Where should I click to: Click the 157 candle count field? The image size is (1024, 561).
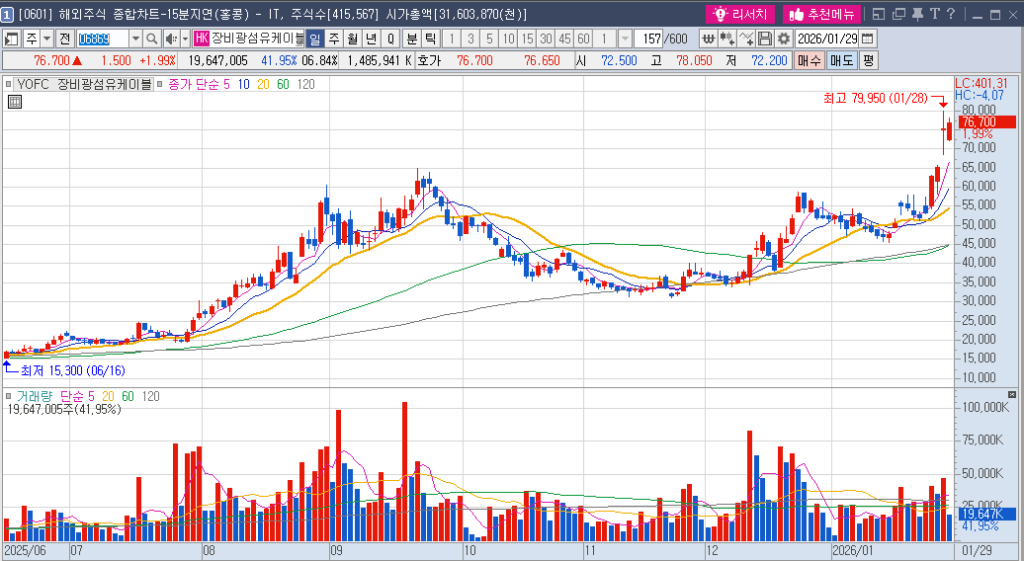click(x=648, y=38)
